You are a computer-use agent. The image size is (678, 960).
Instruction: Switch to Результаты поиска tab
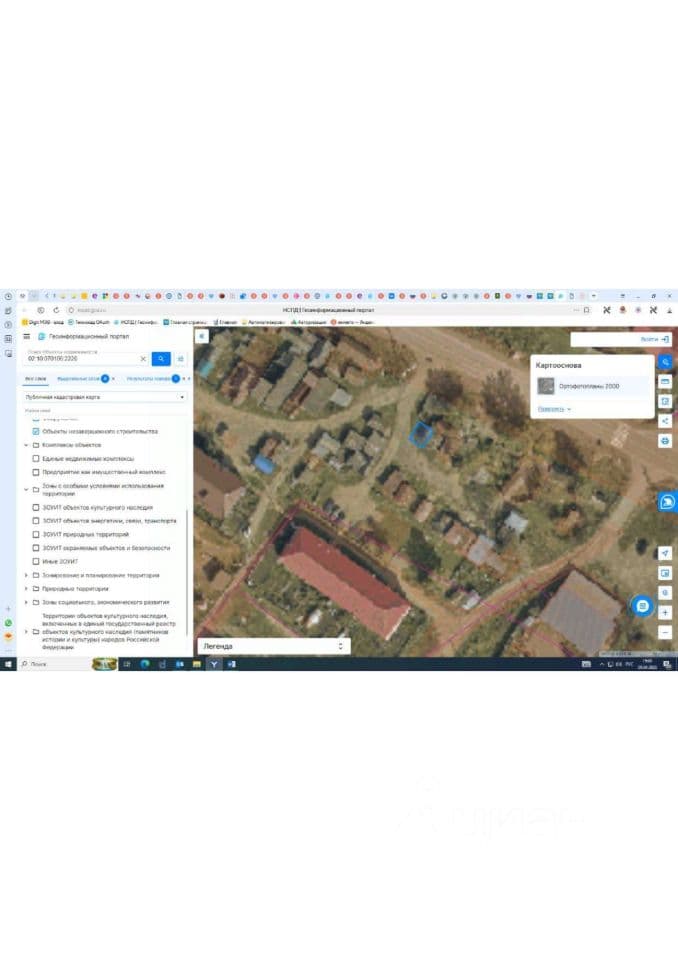(x=149, y=379)
